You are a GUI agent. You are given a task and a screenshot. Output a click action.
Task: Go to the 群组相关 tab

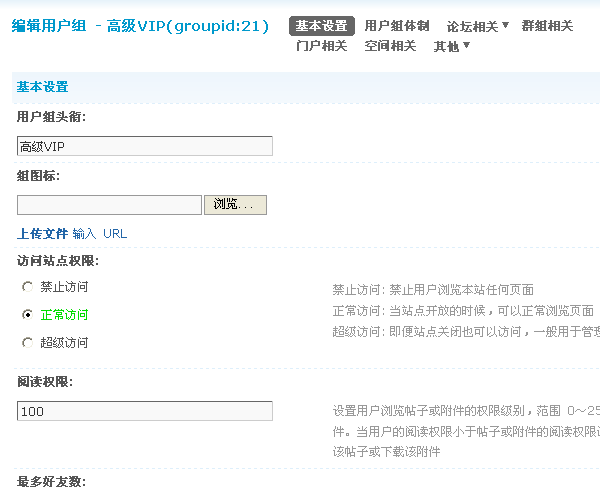[x=547, y=26]
